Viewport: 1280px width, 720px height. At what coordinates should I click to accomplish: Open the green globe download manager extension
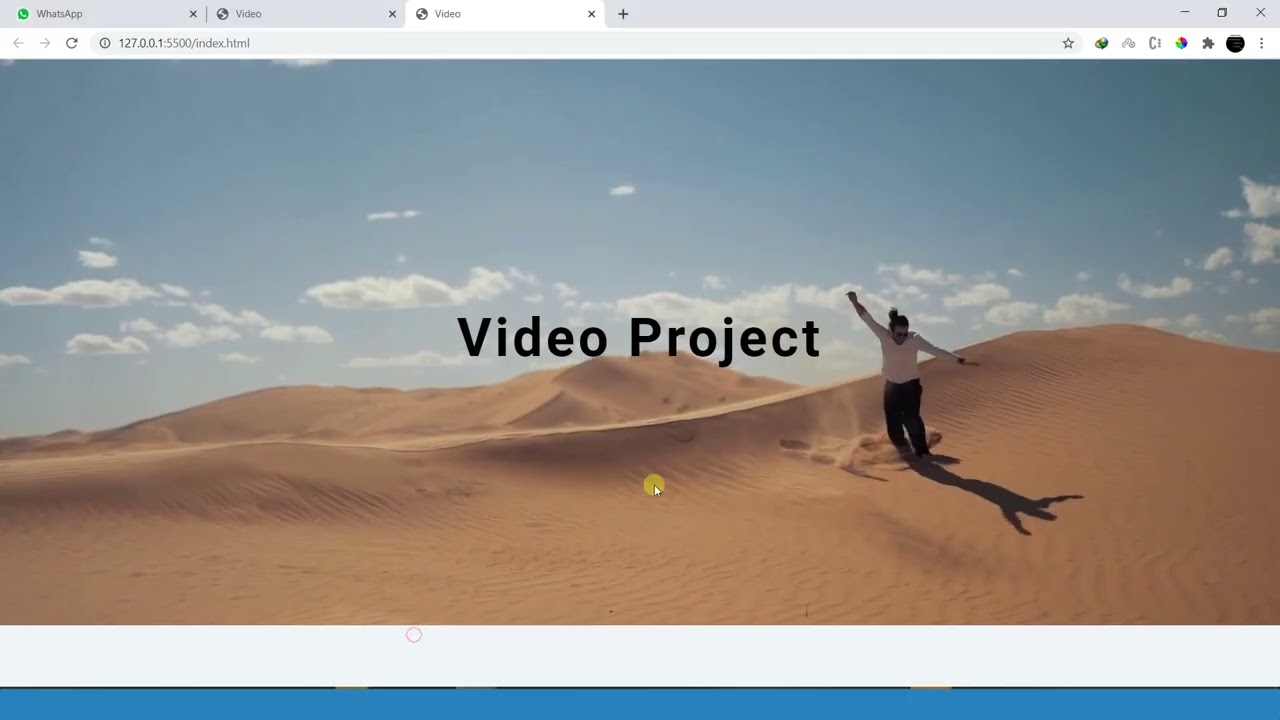(1101, 43)
